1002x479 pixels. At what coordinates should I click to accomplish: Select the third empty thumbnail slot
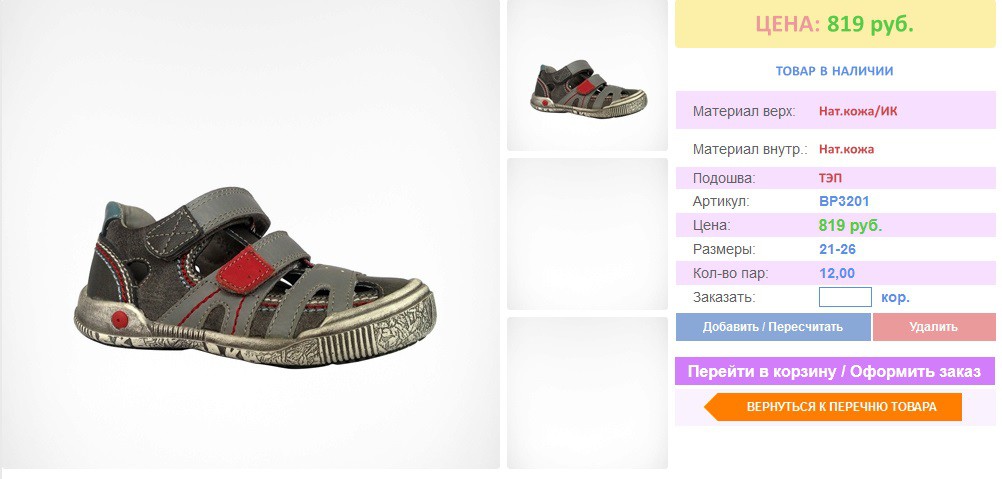587,393
